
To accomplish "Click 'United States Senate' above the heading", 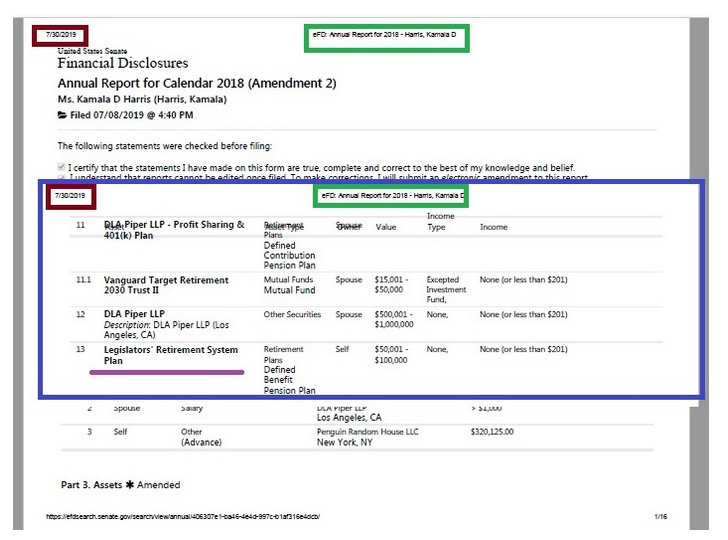I will 92,51.
